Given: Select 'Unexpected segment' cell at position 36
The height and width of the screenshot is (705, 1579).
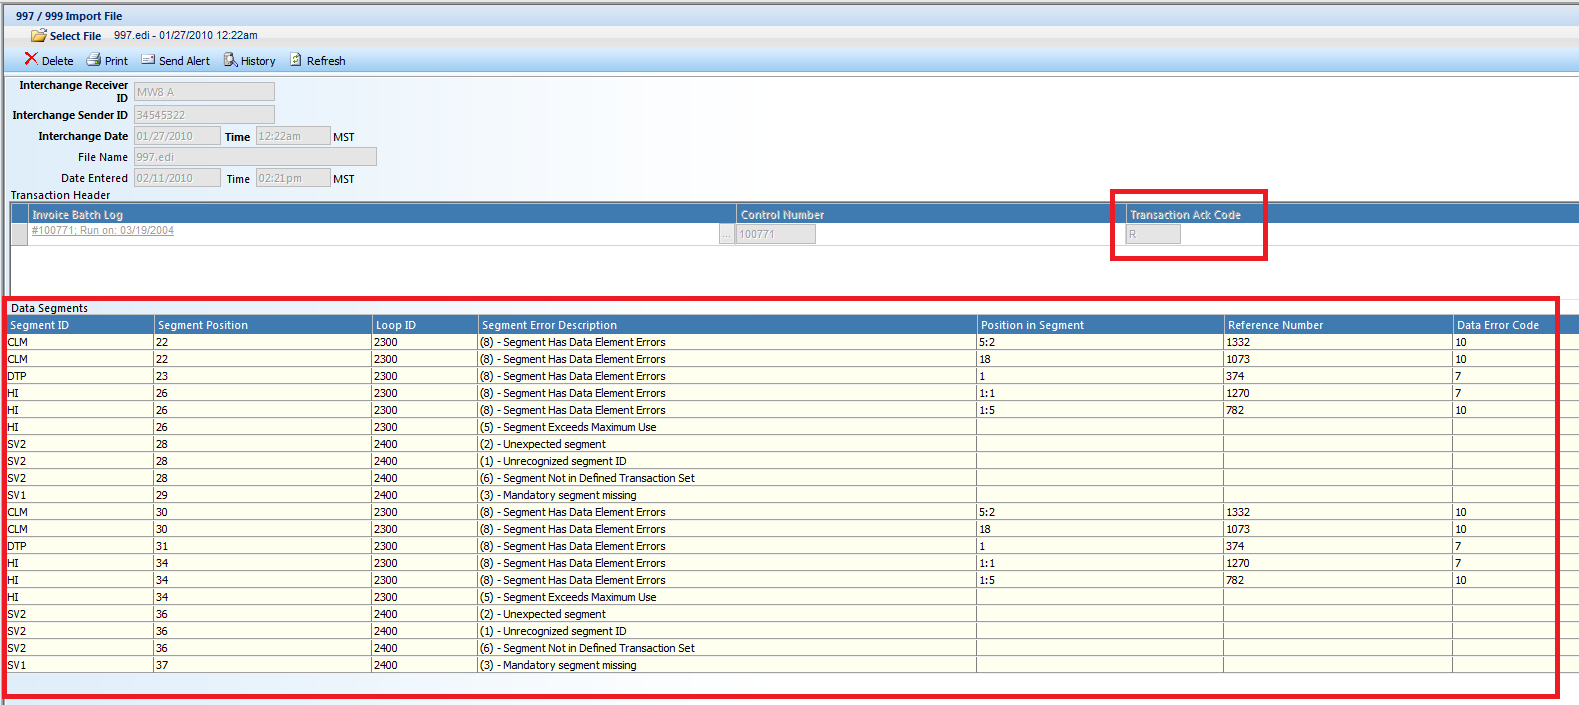Looking at the screenshot, I should coord(728,614).
